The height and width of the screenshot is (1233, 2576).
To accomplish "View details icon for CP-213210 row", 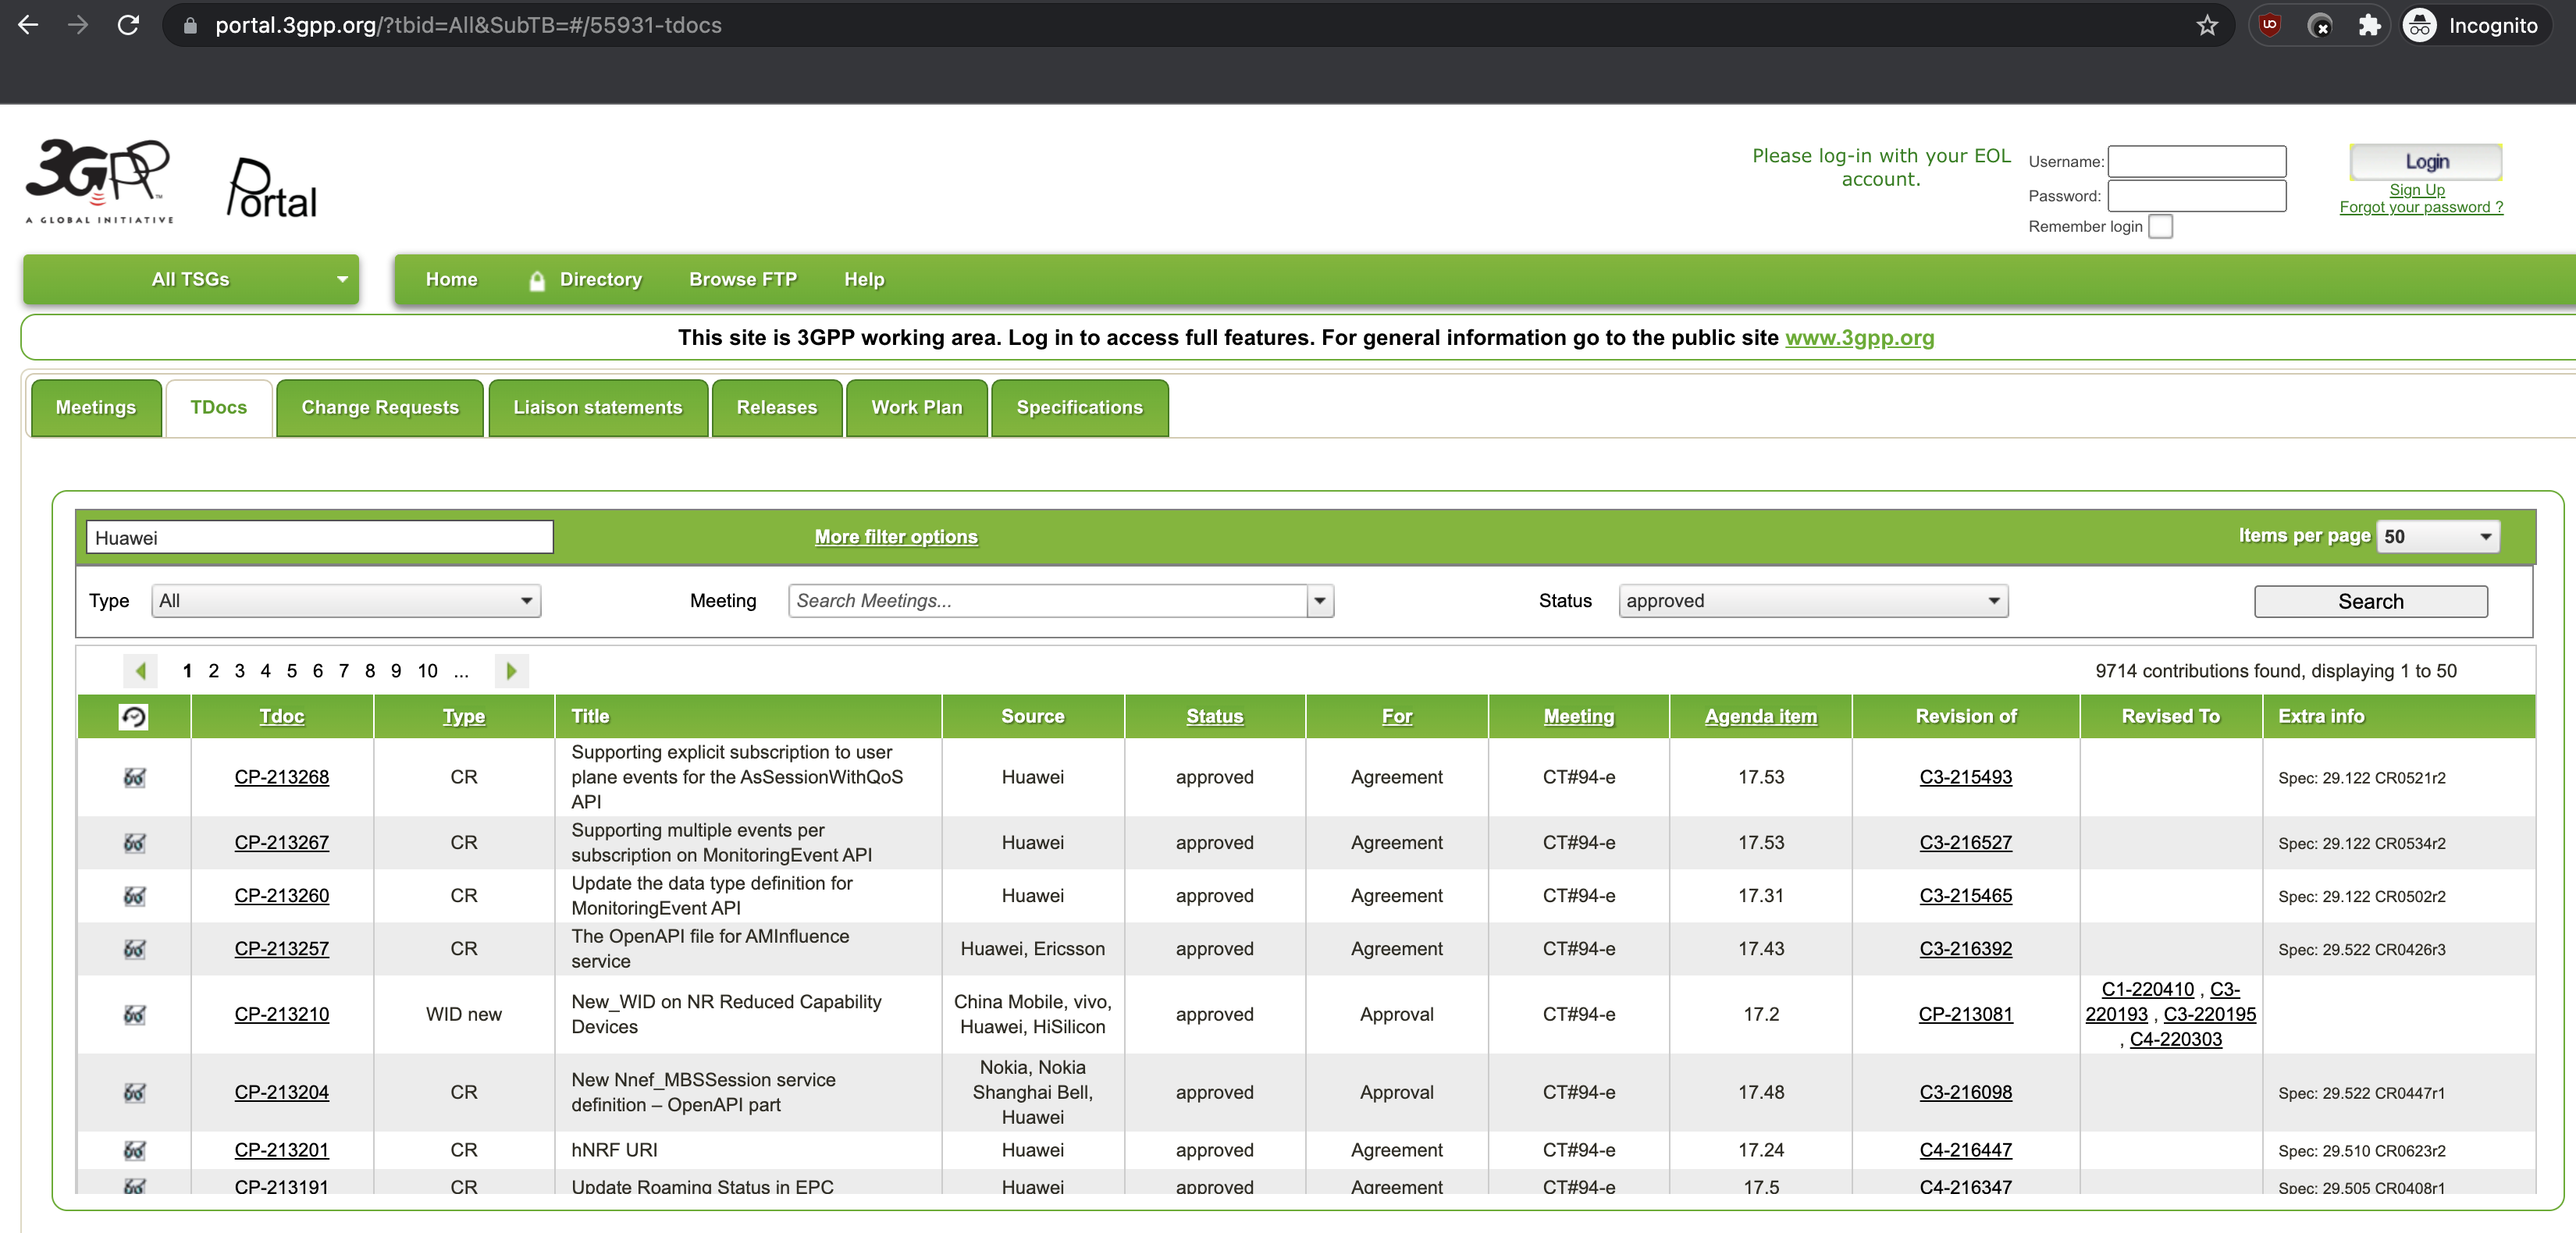I will tap(134, 1014).
